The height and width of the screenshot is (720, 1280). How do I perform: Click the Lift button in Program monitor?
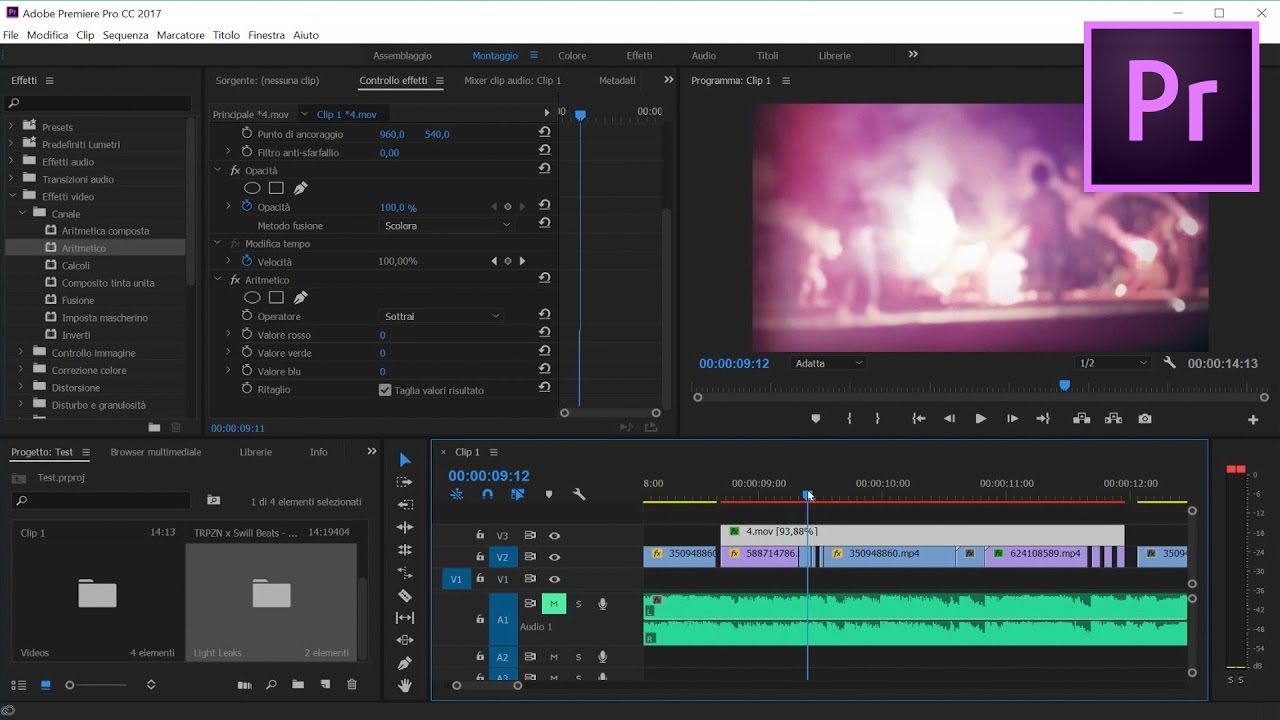1081,419
